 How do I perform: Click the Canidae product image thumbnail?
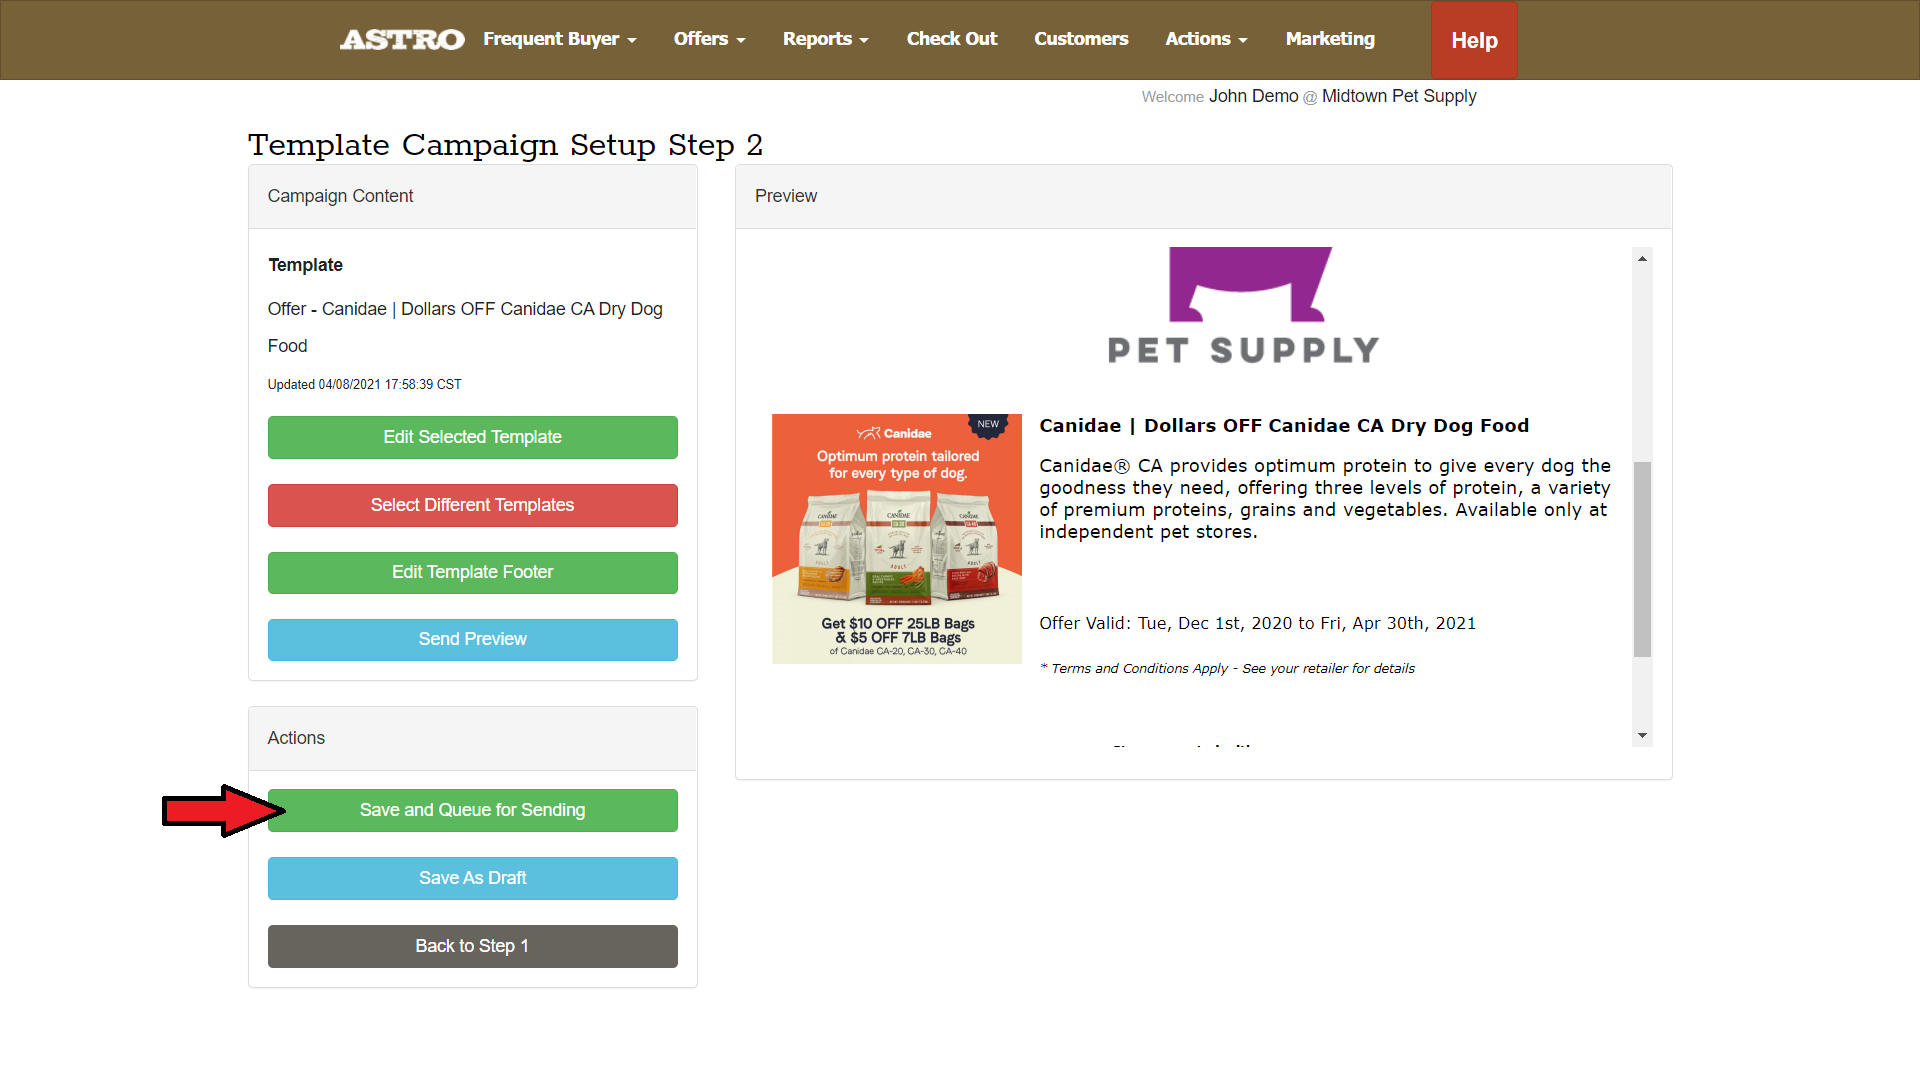point(896,538)
